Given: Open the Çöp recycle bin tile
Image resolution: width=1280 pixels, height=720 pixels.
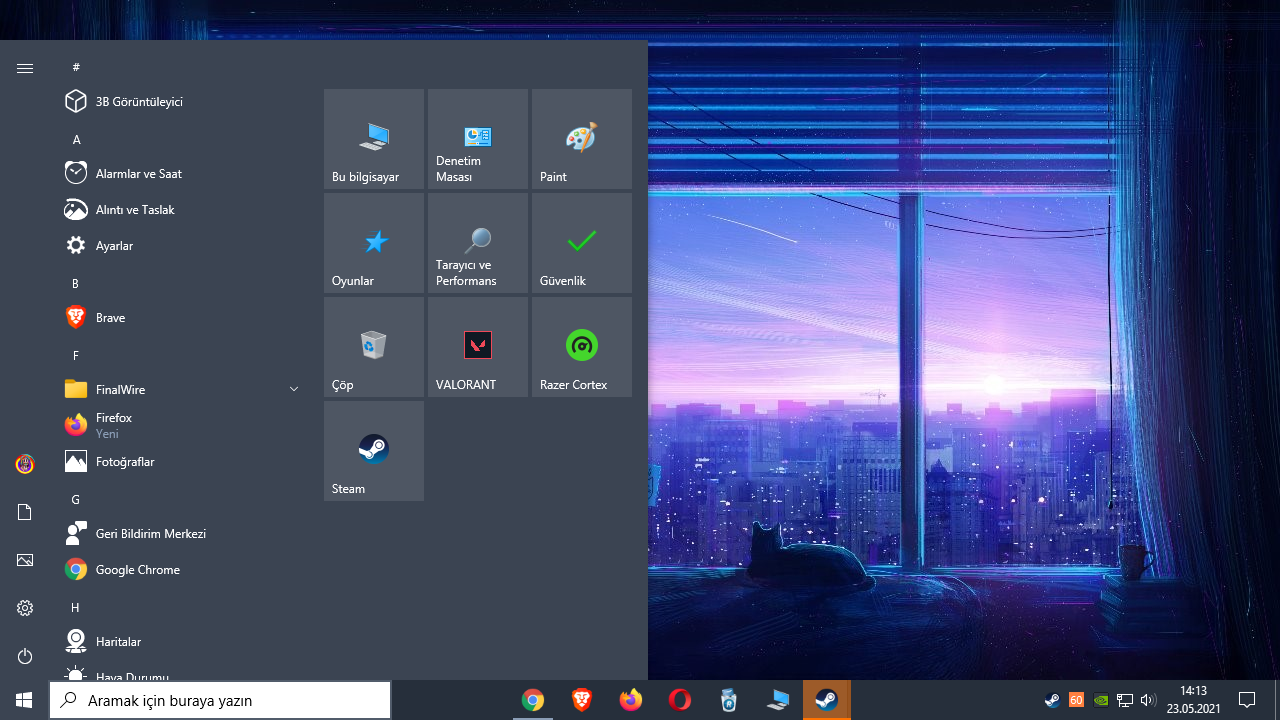Looking at the screenshot, I should (374, 347).
